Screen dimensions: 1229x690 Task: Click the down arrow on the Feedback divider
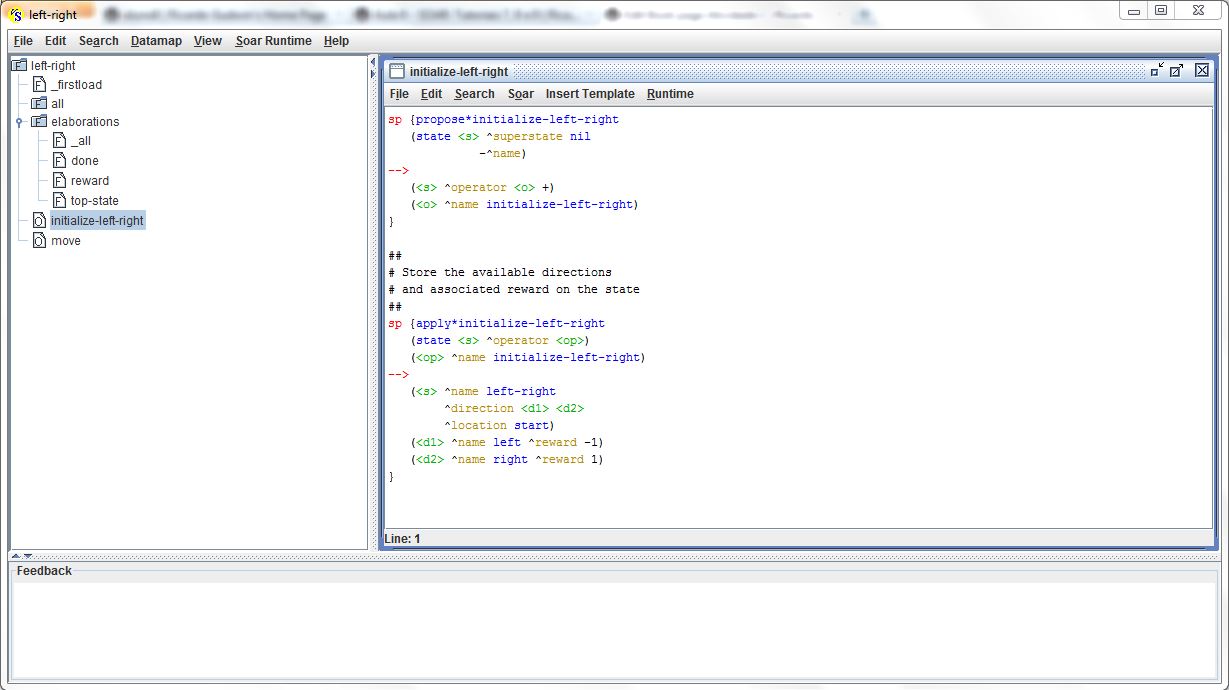28,556
